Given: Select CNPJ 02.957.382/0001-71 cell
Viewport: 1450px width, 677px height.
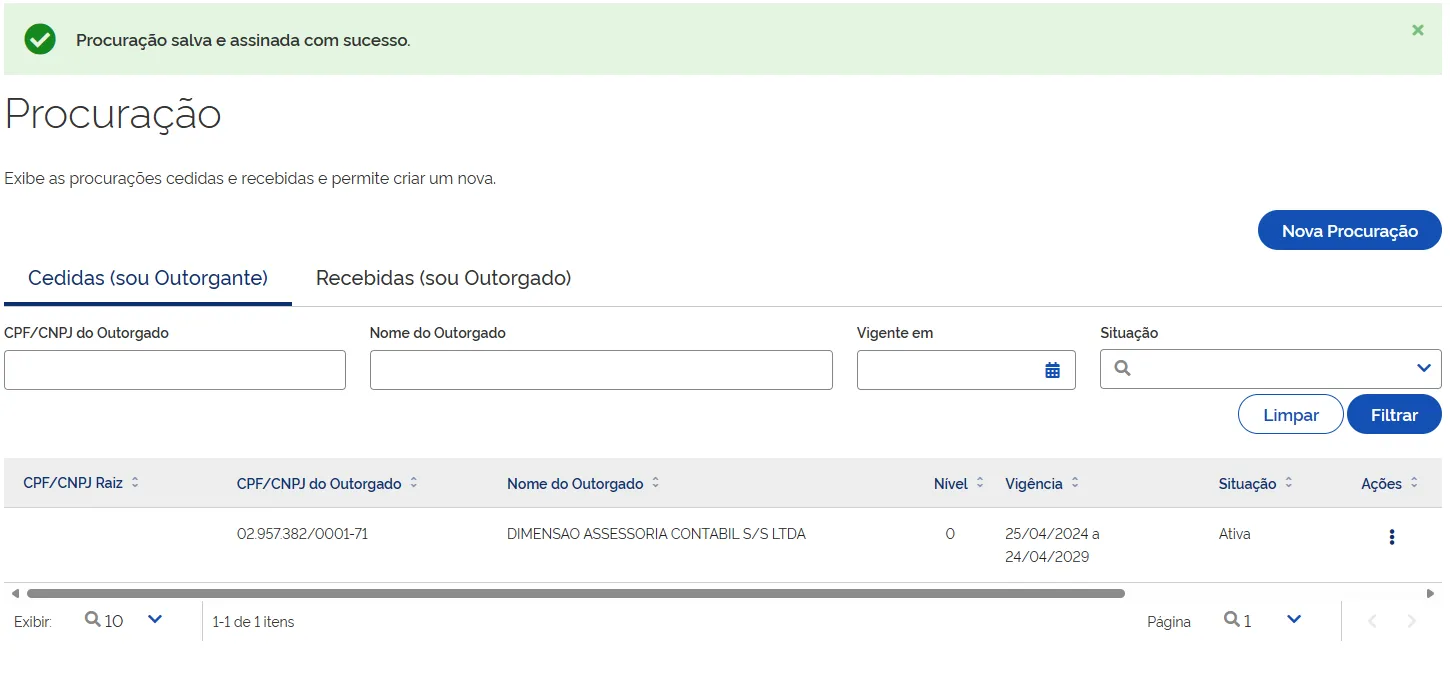Looking at the screenshot, I should point(302,534).
